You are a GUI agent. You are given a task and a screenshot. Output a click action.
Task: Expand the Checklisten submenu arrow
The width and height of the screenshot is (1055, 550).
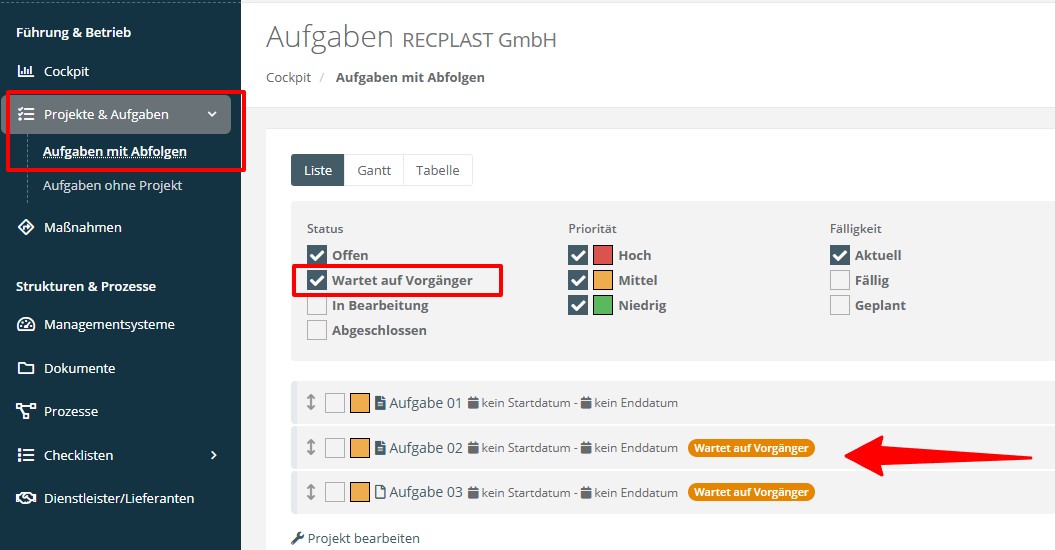coord(213,455)
